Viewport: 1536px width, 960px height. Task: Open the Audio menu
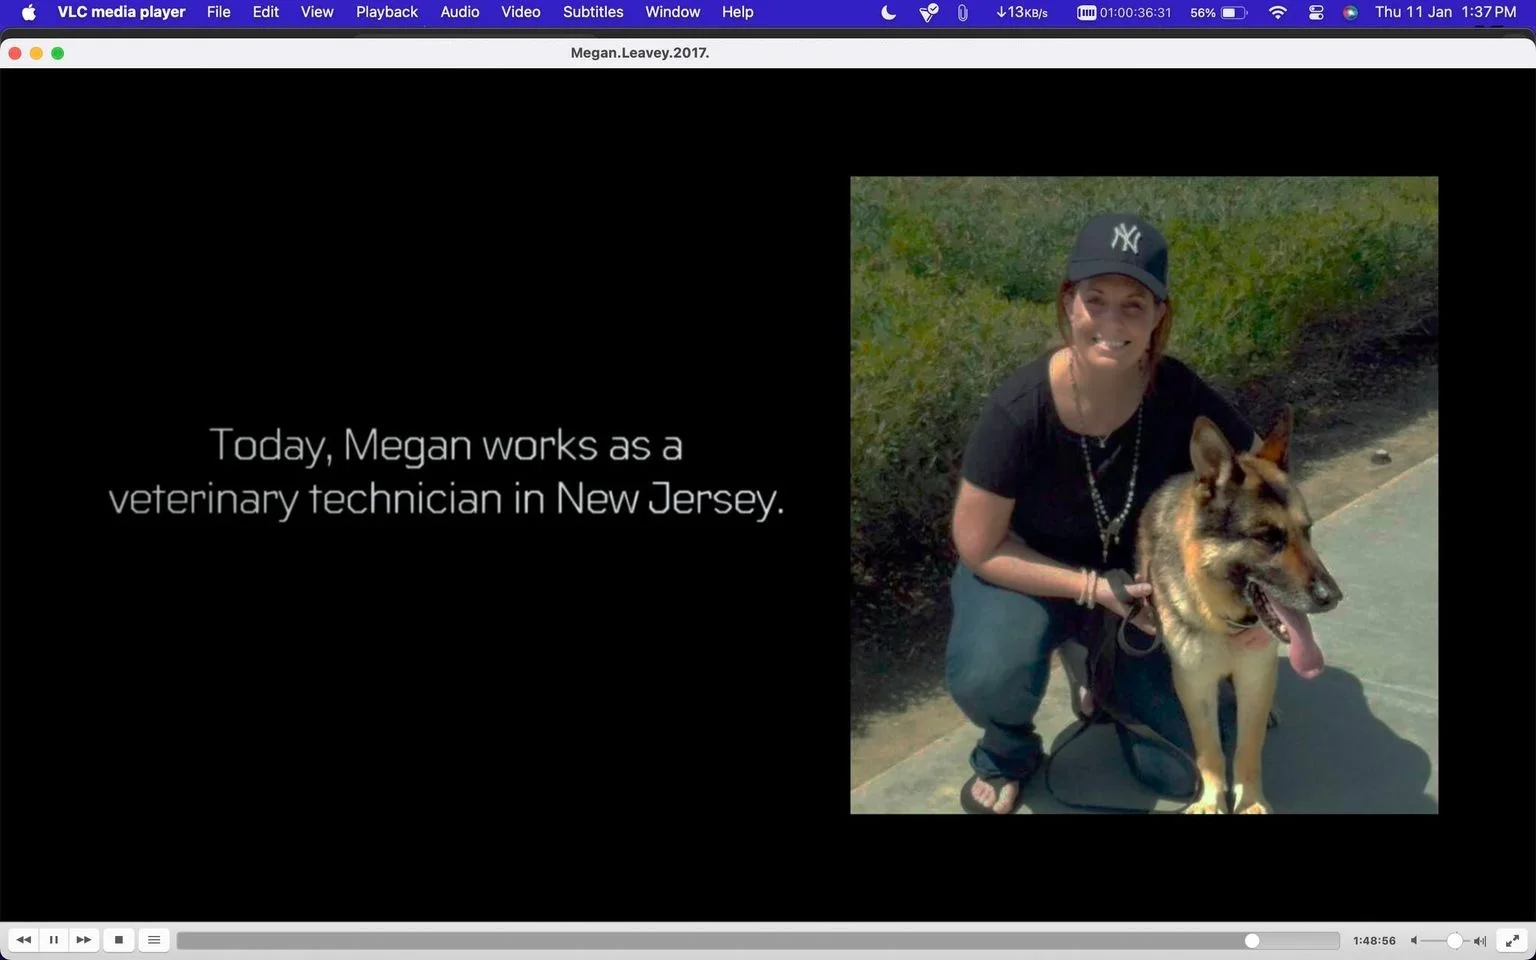[x=460, y=12]
